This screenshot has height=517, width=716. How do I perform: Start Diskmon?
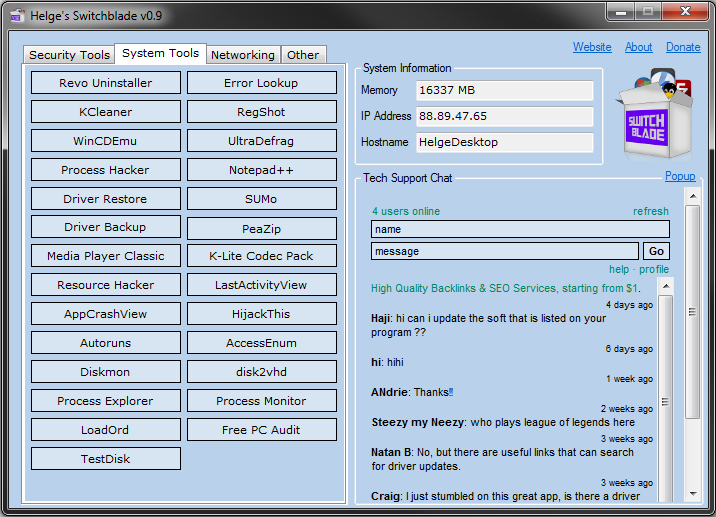coord(105,372)
